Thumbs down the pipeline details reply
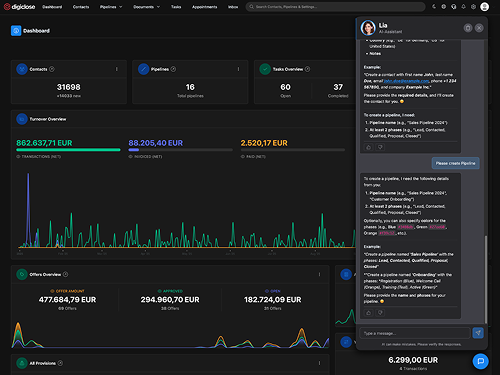The image size is (500, 375). [x=380, y=313]
